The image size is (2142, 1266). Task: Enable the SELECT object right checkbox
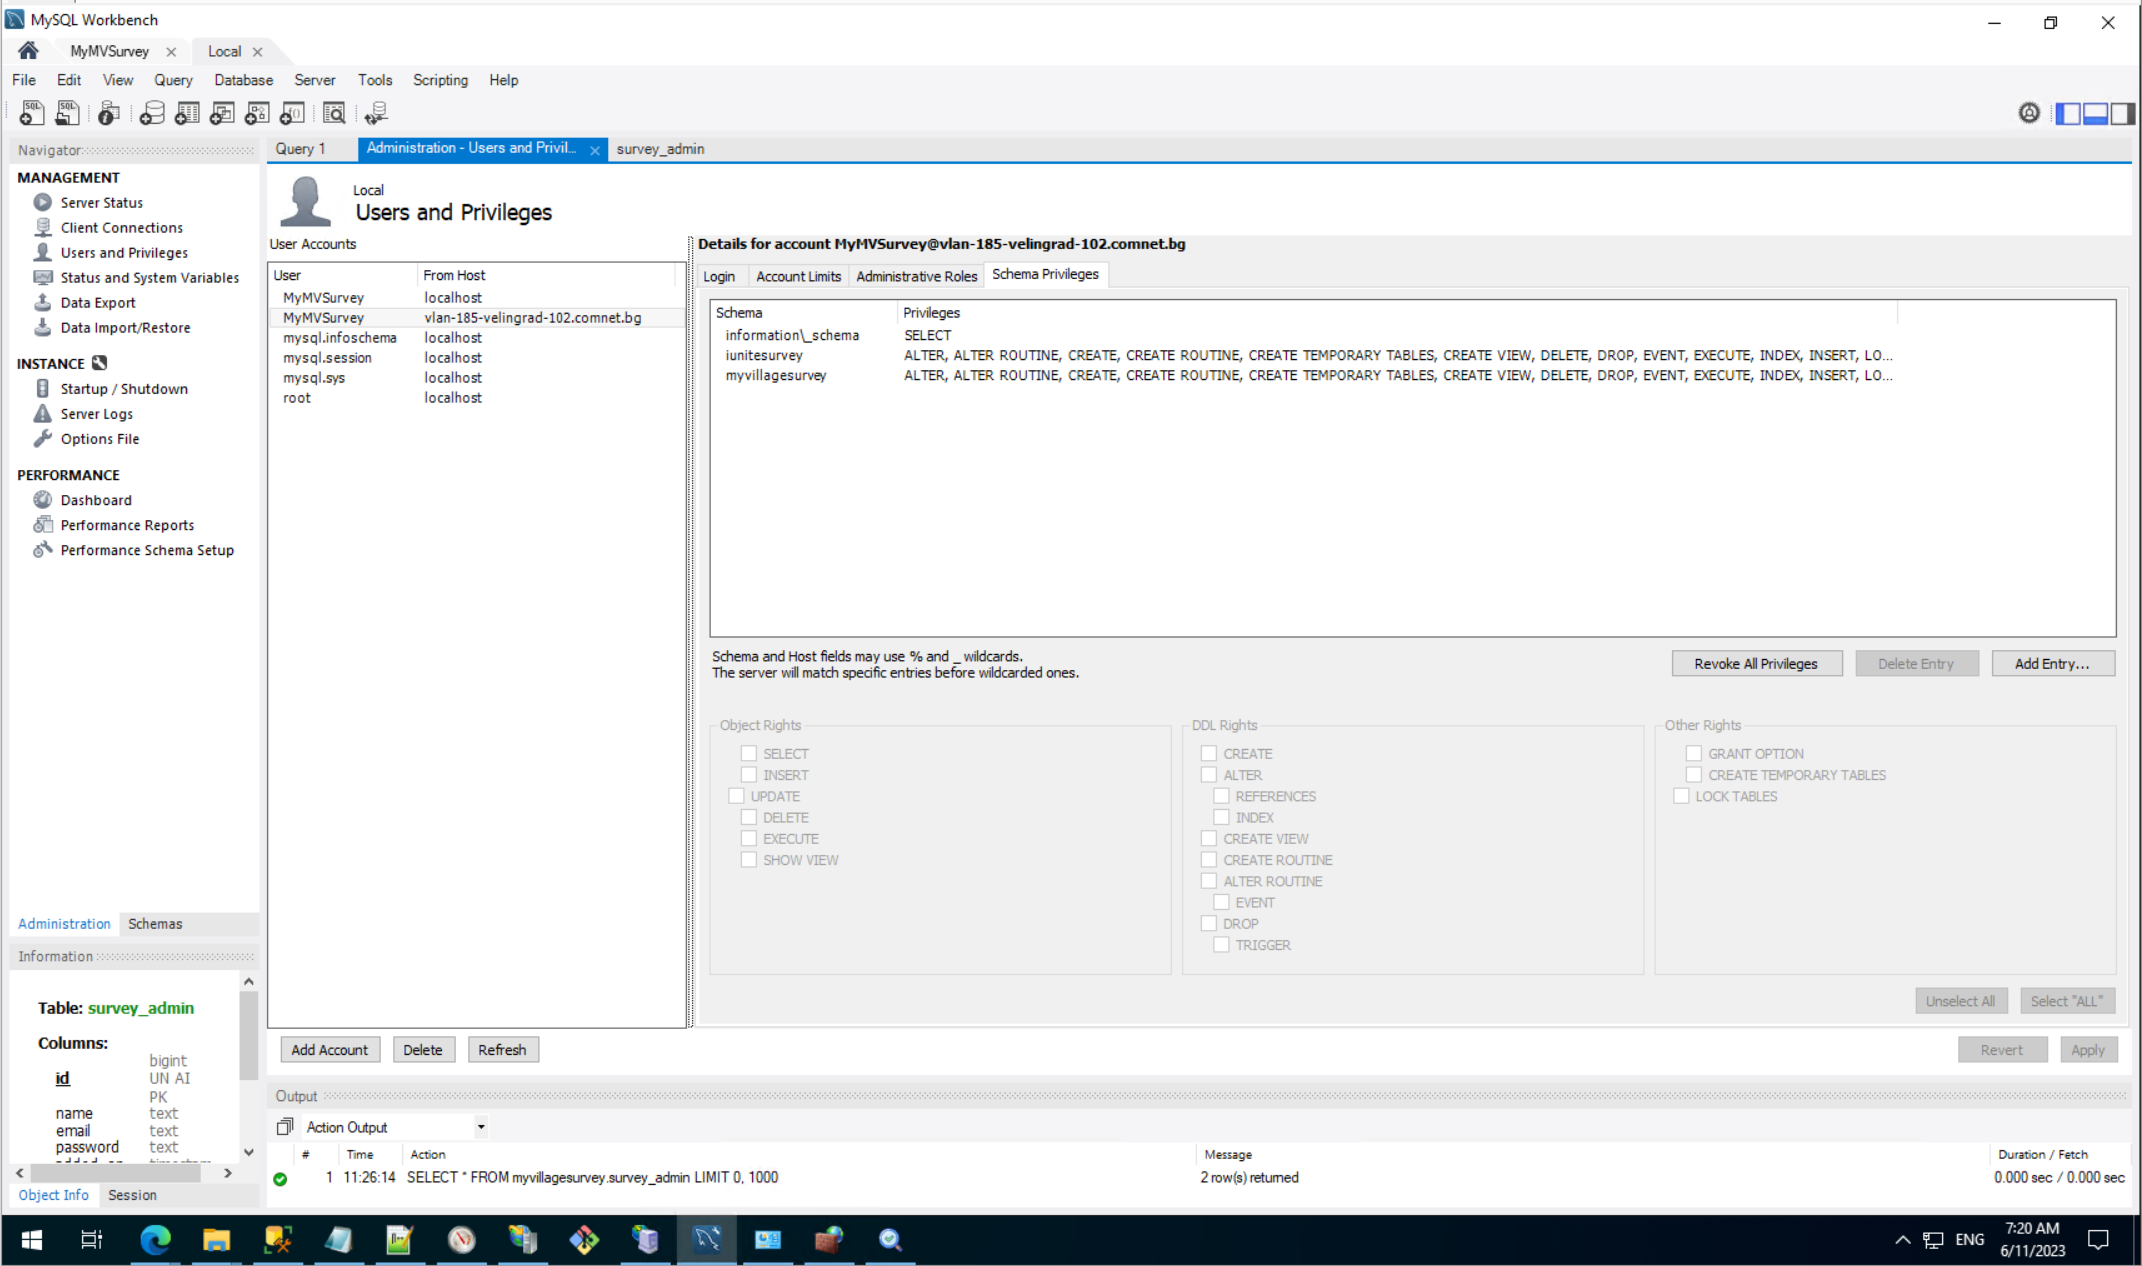click(749, 753)
